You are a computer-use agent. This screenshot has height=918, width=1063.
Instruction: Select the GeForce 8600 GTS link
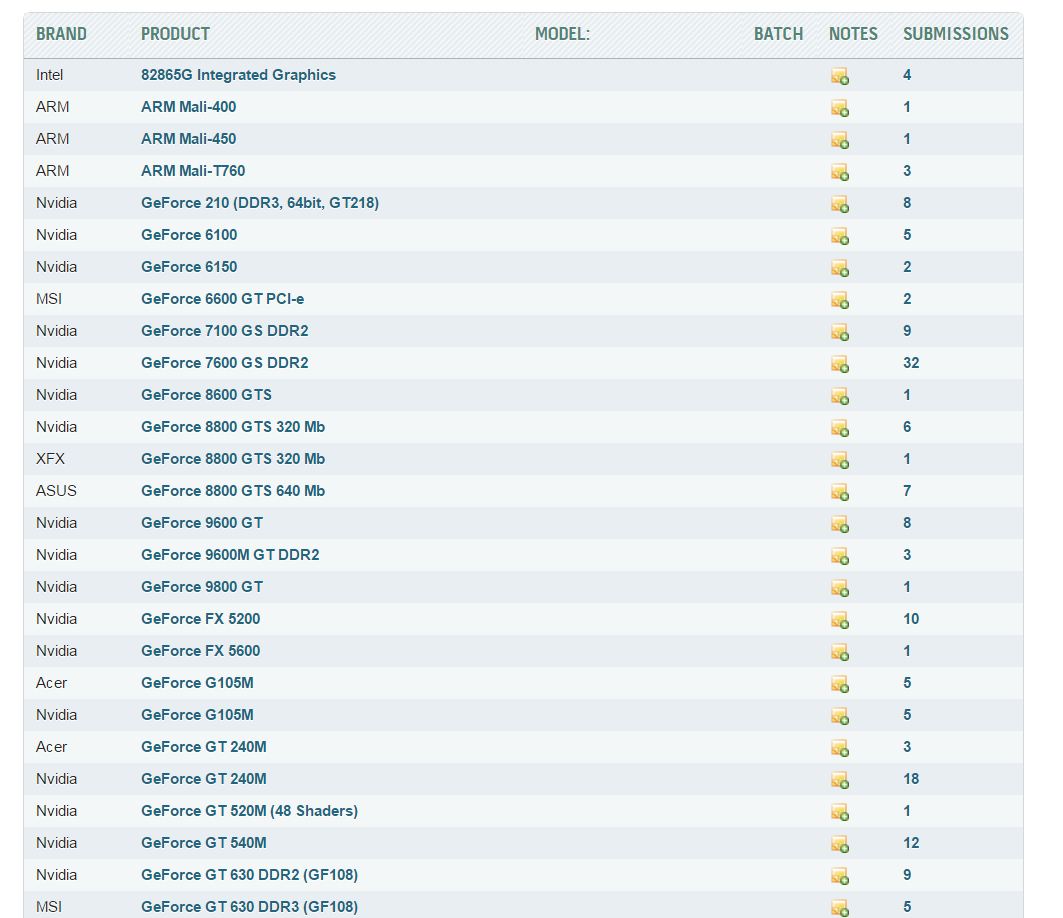click(206, 395)
